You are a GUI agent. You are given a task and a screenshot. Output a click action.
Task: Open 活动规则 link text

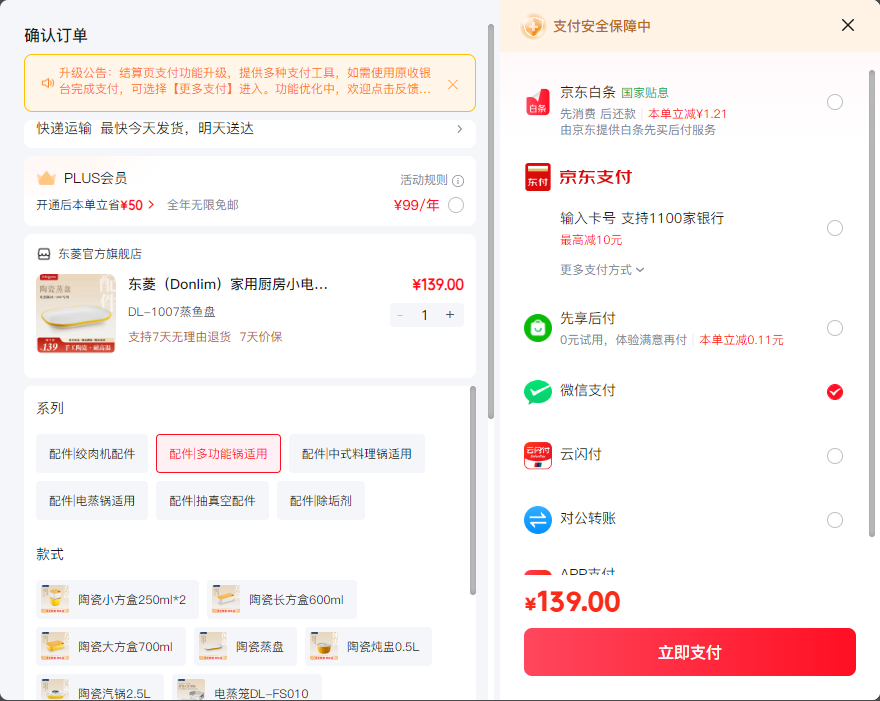pyautogui.click(x=424, y=180)
